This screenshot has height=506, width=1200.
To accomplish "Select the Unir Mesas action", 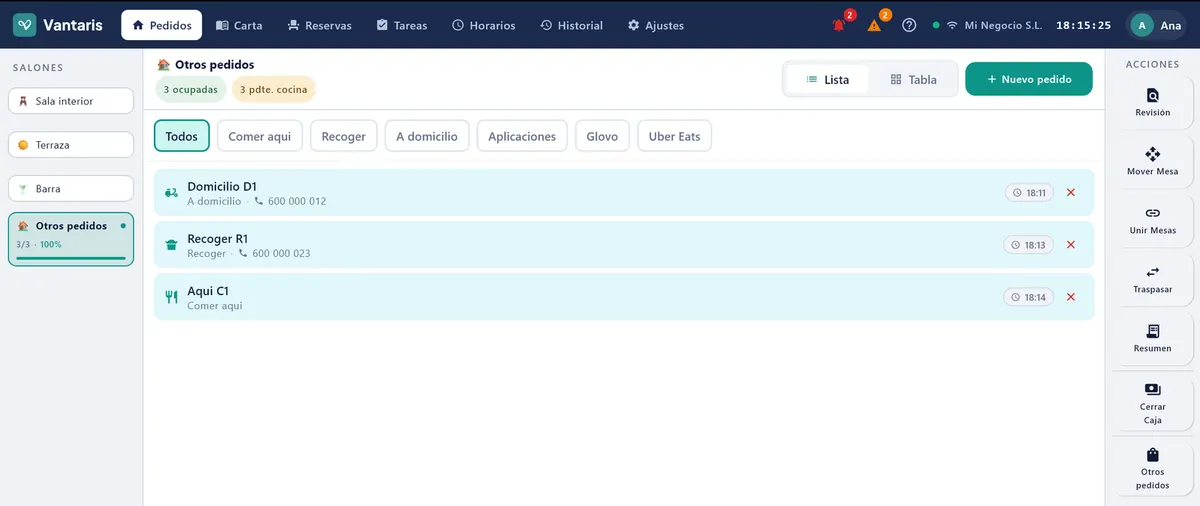I will [x=1152, y=219].
